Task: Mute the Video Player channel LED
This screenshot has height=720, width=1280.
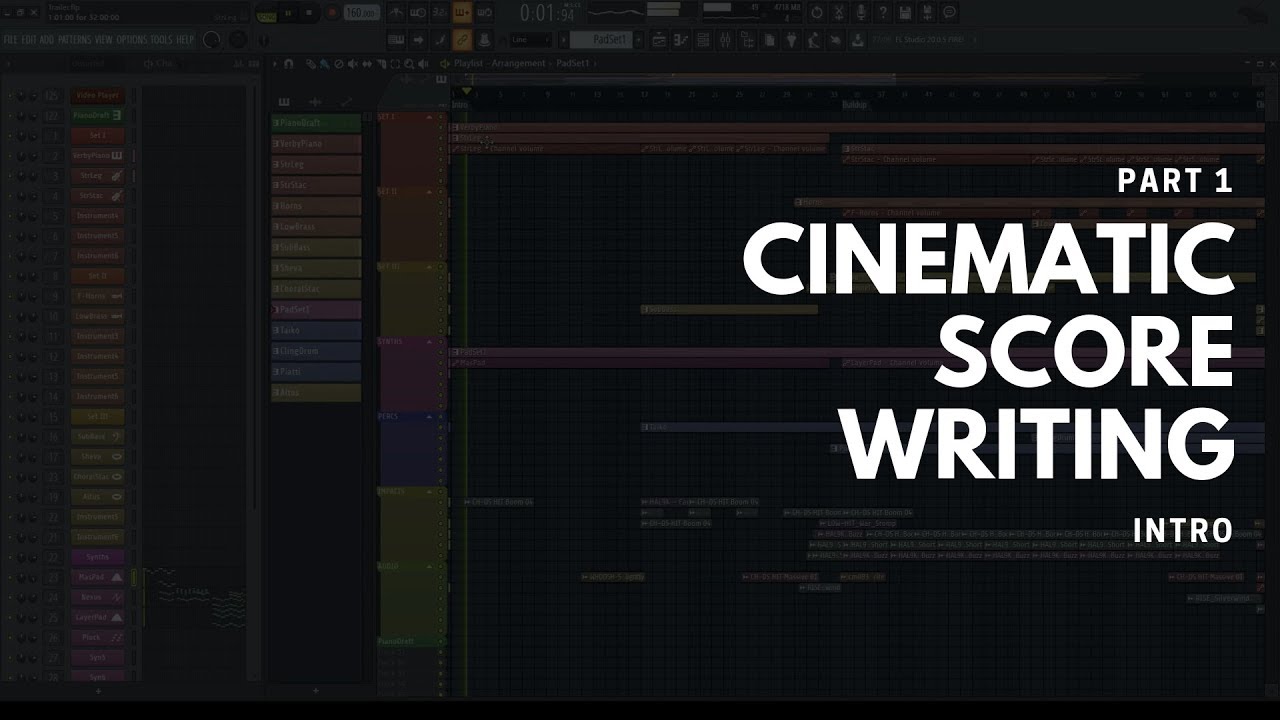Action: [10, 95]
